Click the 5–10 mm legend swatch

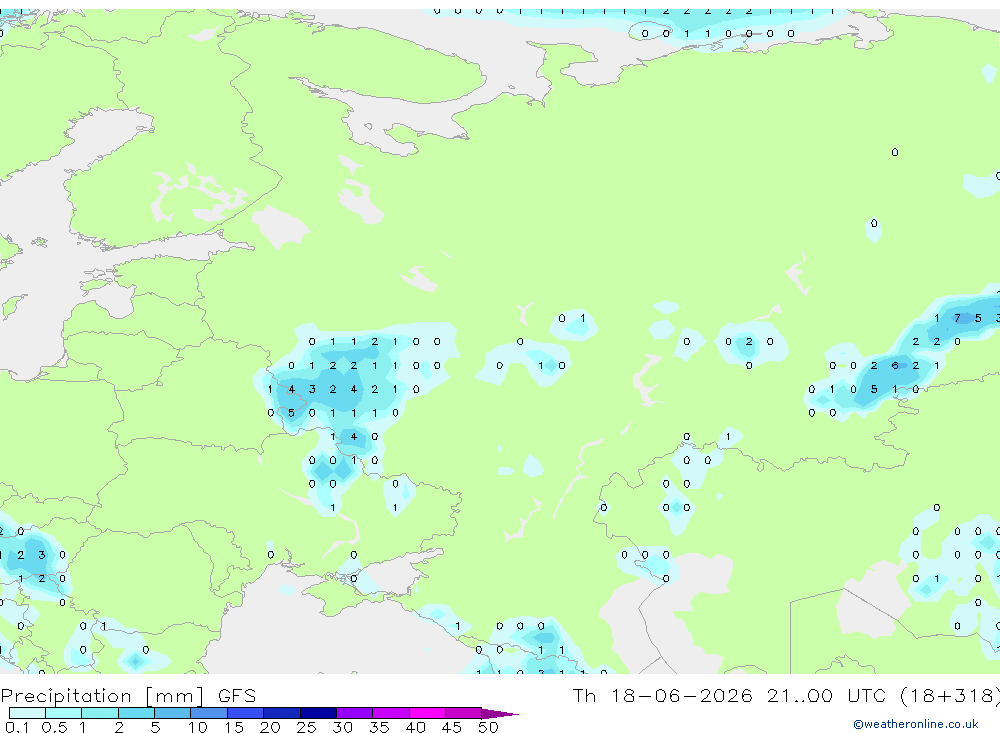tap(173, 713)
